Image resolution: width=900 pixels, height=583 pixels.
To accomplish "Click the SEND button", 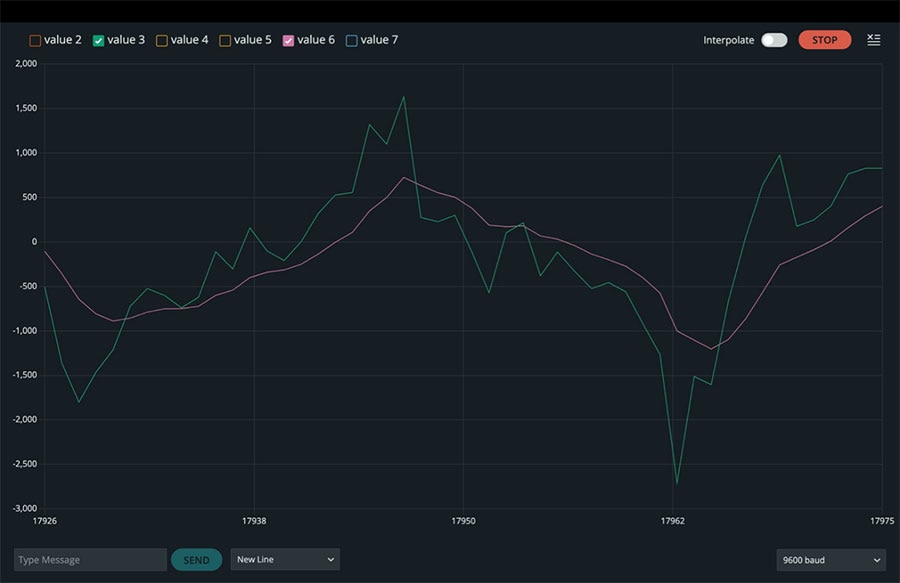I will (x=196, y=560).
